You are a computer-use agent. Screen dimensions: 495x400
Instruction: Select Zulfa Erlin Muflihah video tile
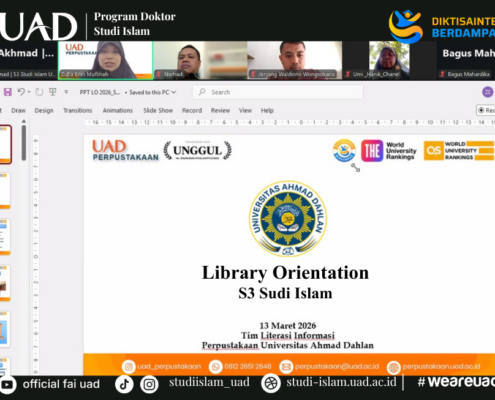(x=106, y=60)
